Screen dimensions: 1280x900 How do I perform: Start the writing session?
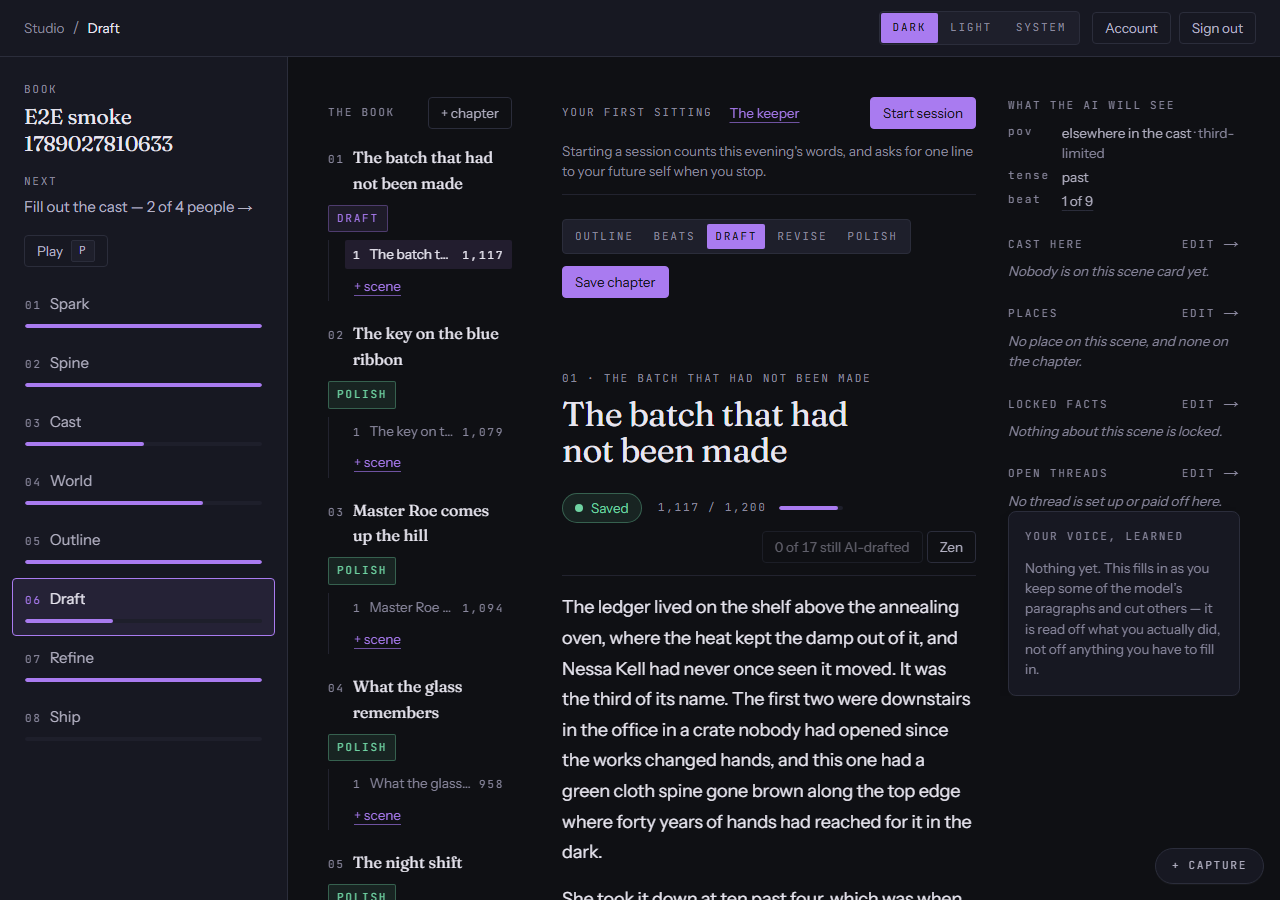click(x=923, y=113)
